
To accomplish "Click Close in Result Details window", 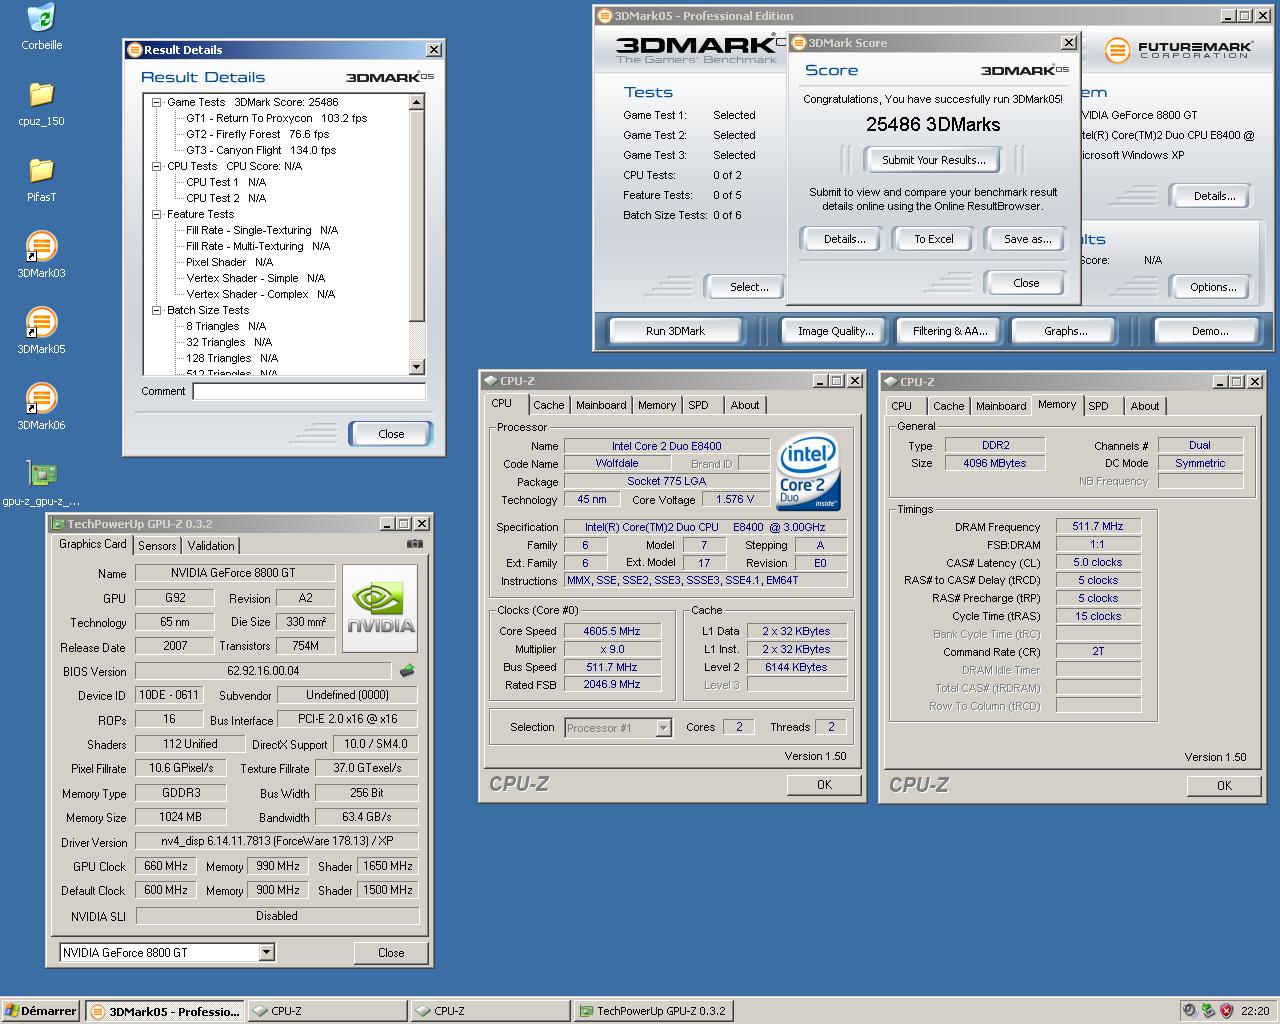I will click(391, 434).
